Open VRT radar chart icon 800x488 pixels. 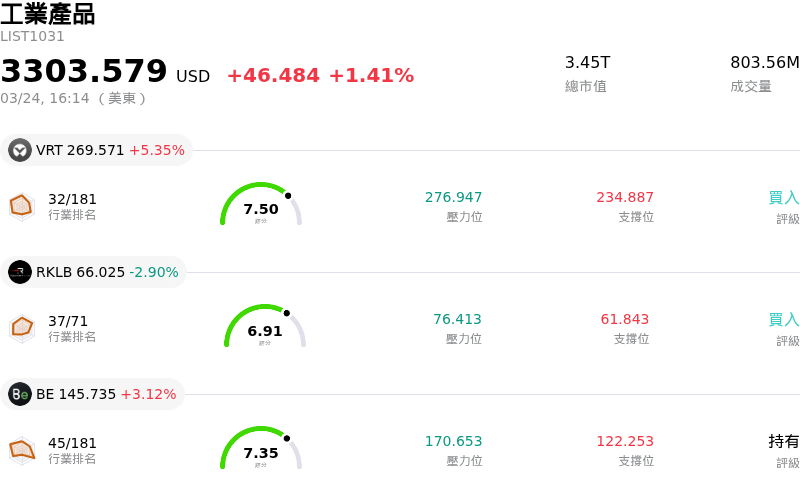(x=22, y=206)
